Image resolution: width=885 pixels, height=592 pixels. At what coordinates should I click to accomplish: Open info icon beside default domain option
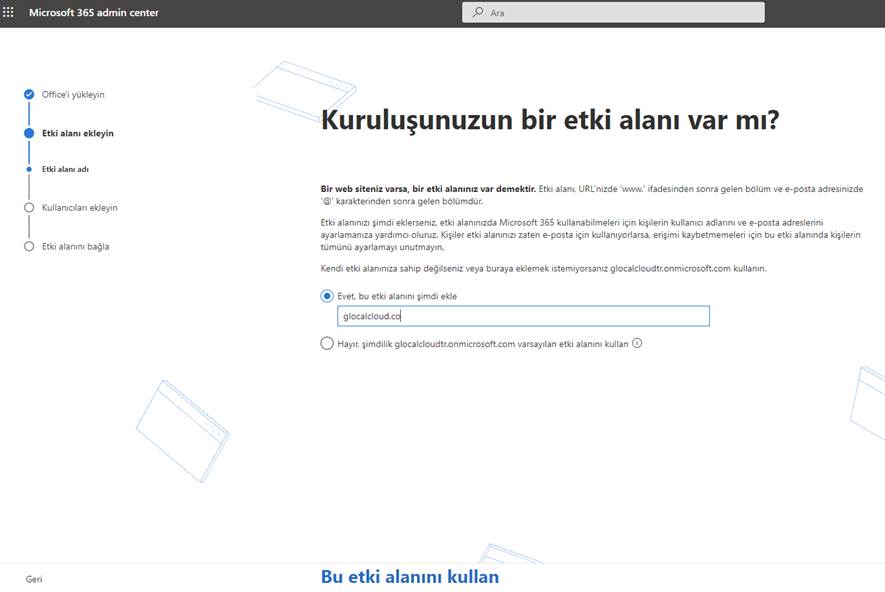pos(637,343)
